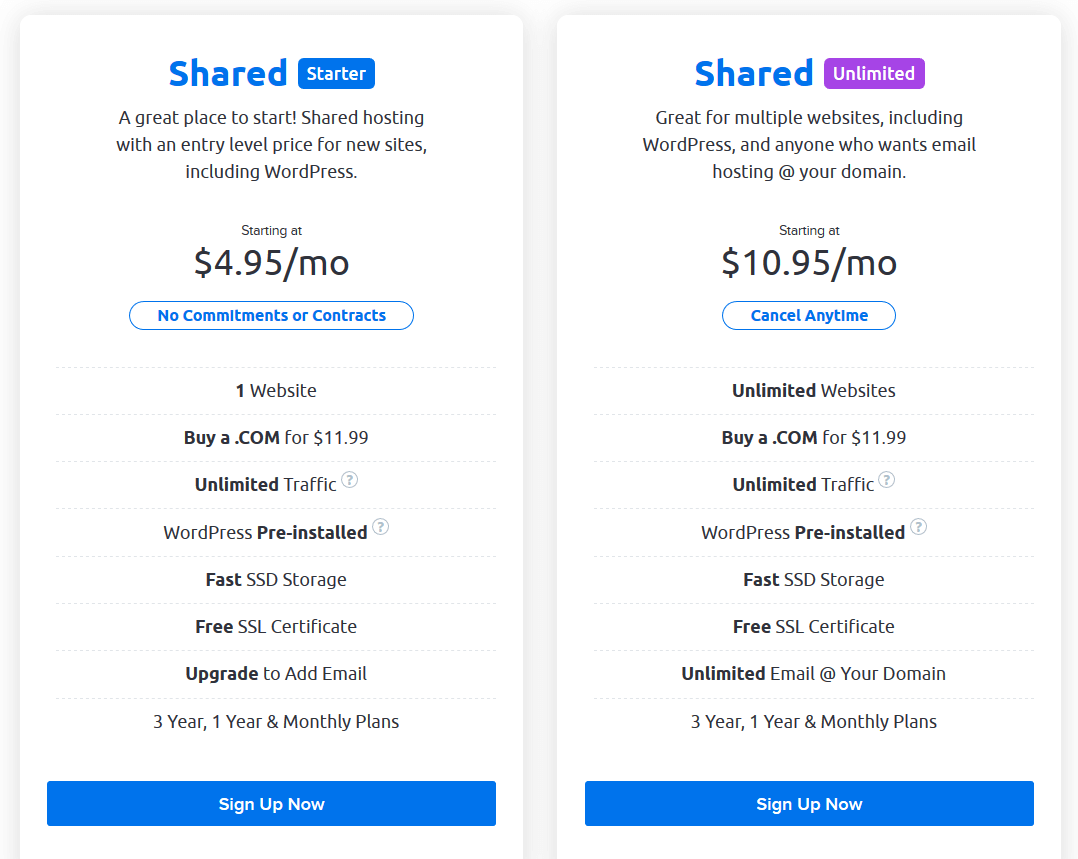Click Unlimited Email @ Your Domain feature
The height and width of the screenshot is (859, 1078).
click(813, 674)
